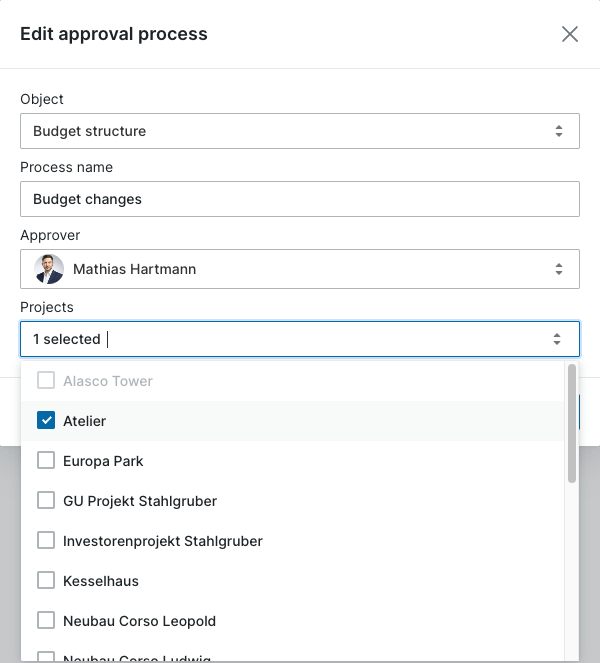Click the Projects field's up-down arrows icon

[557, 339]
